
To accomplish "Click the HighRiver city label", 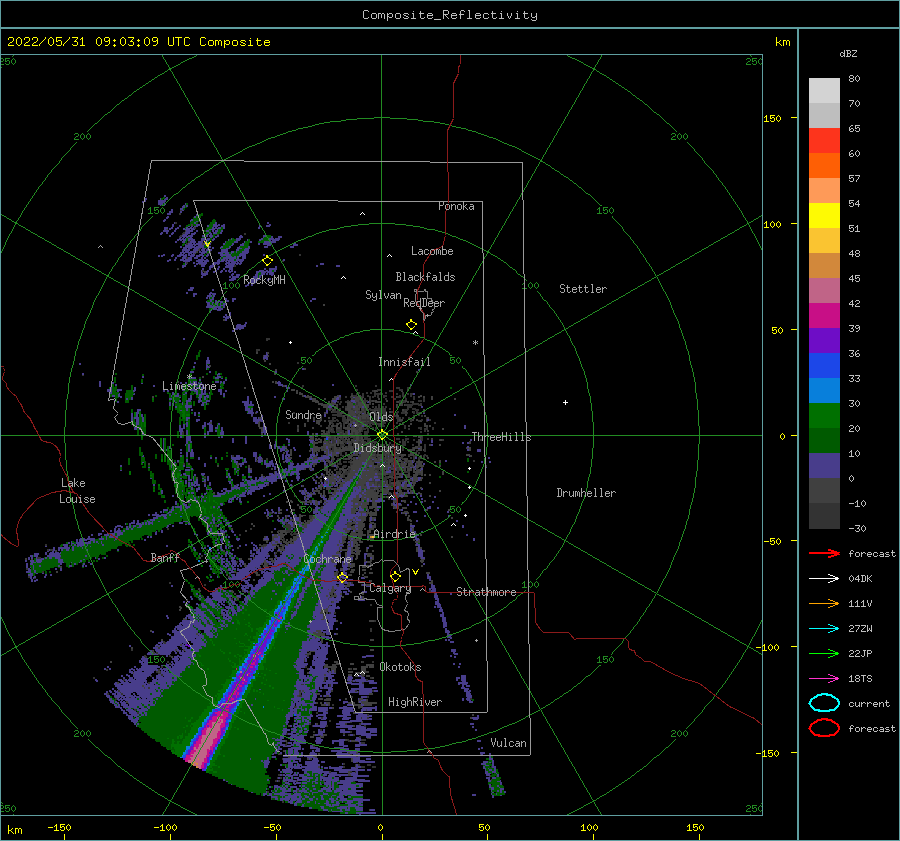I will click(415, 702).
